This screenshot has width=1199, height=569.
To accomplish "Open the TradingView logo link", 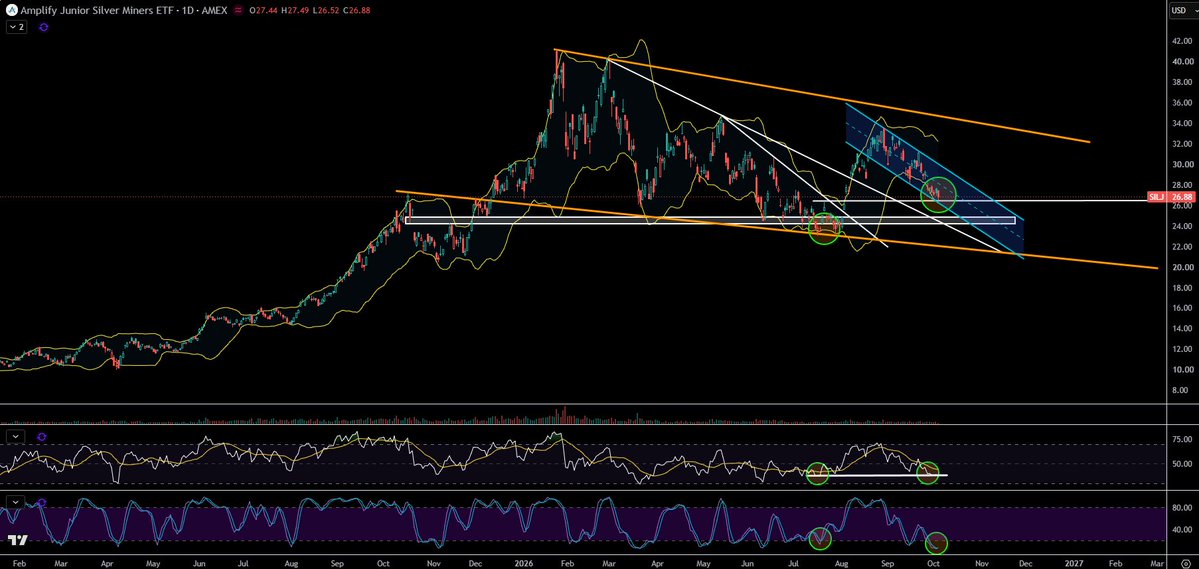I will click(19, 540).
